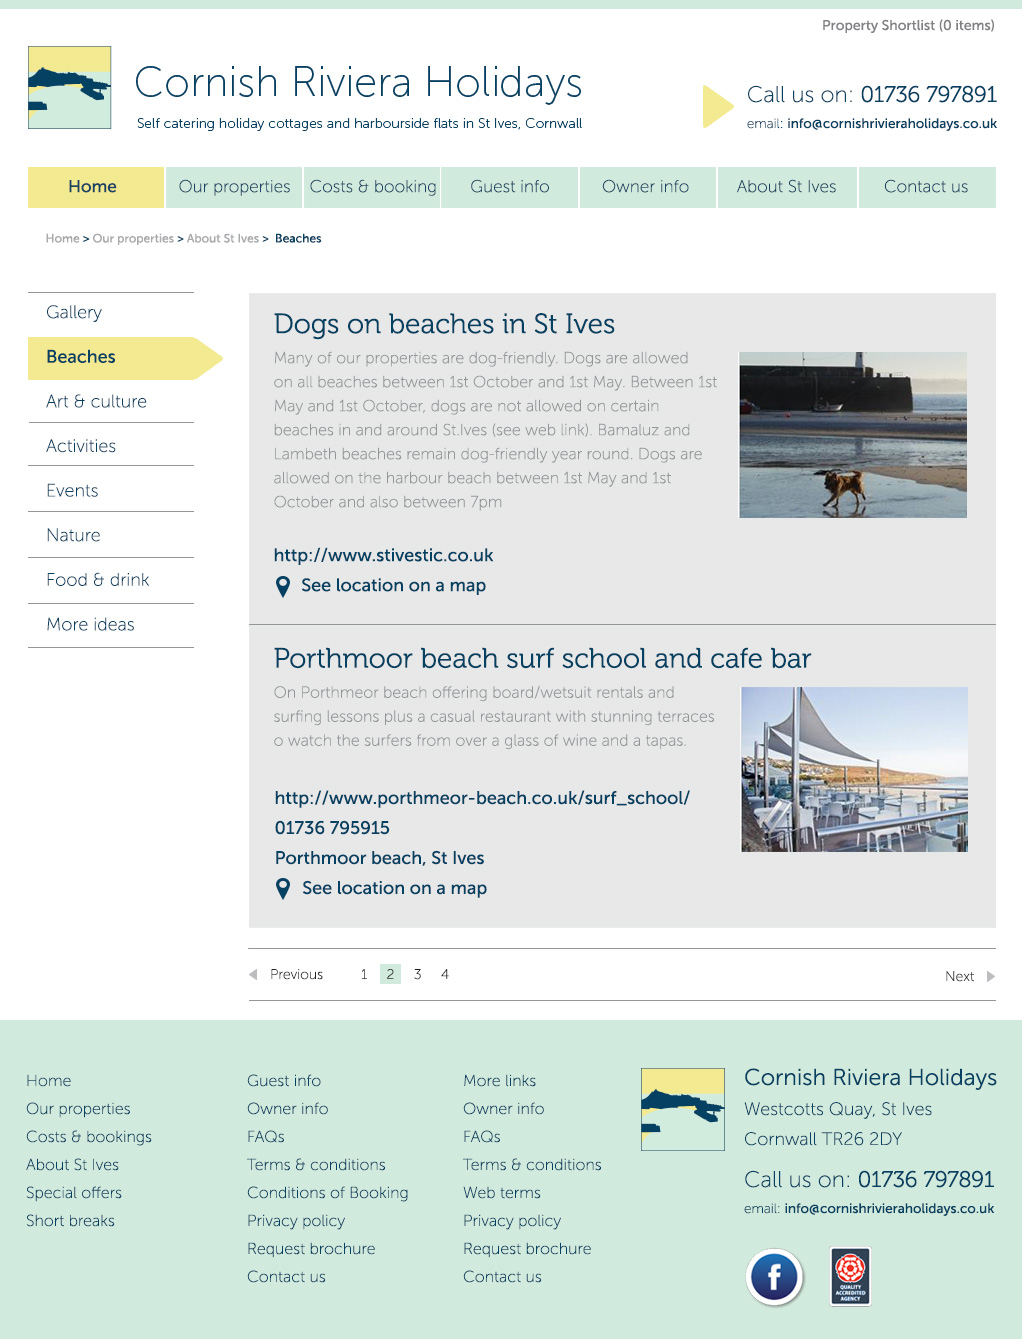Open the Home navigation tab

(x=95, y=187)
